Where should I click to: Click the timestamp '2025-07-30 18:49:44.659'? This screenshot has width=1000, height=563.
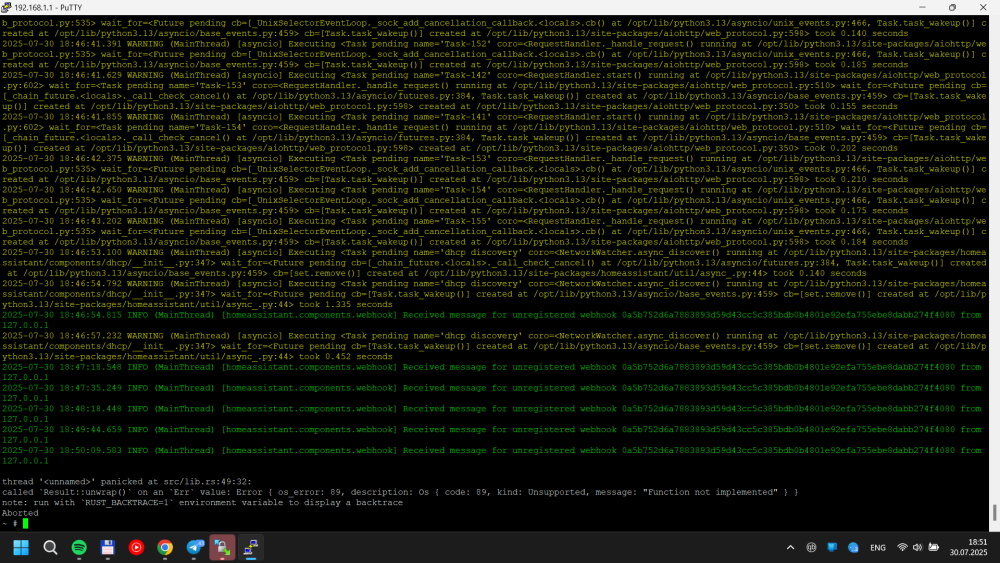61,430
